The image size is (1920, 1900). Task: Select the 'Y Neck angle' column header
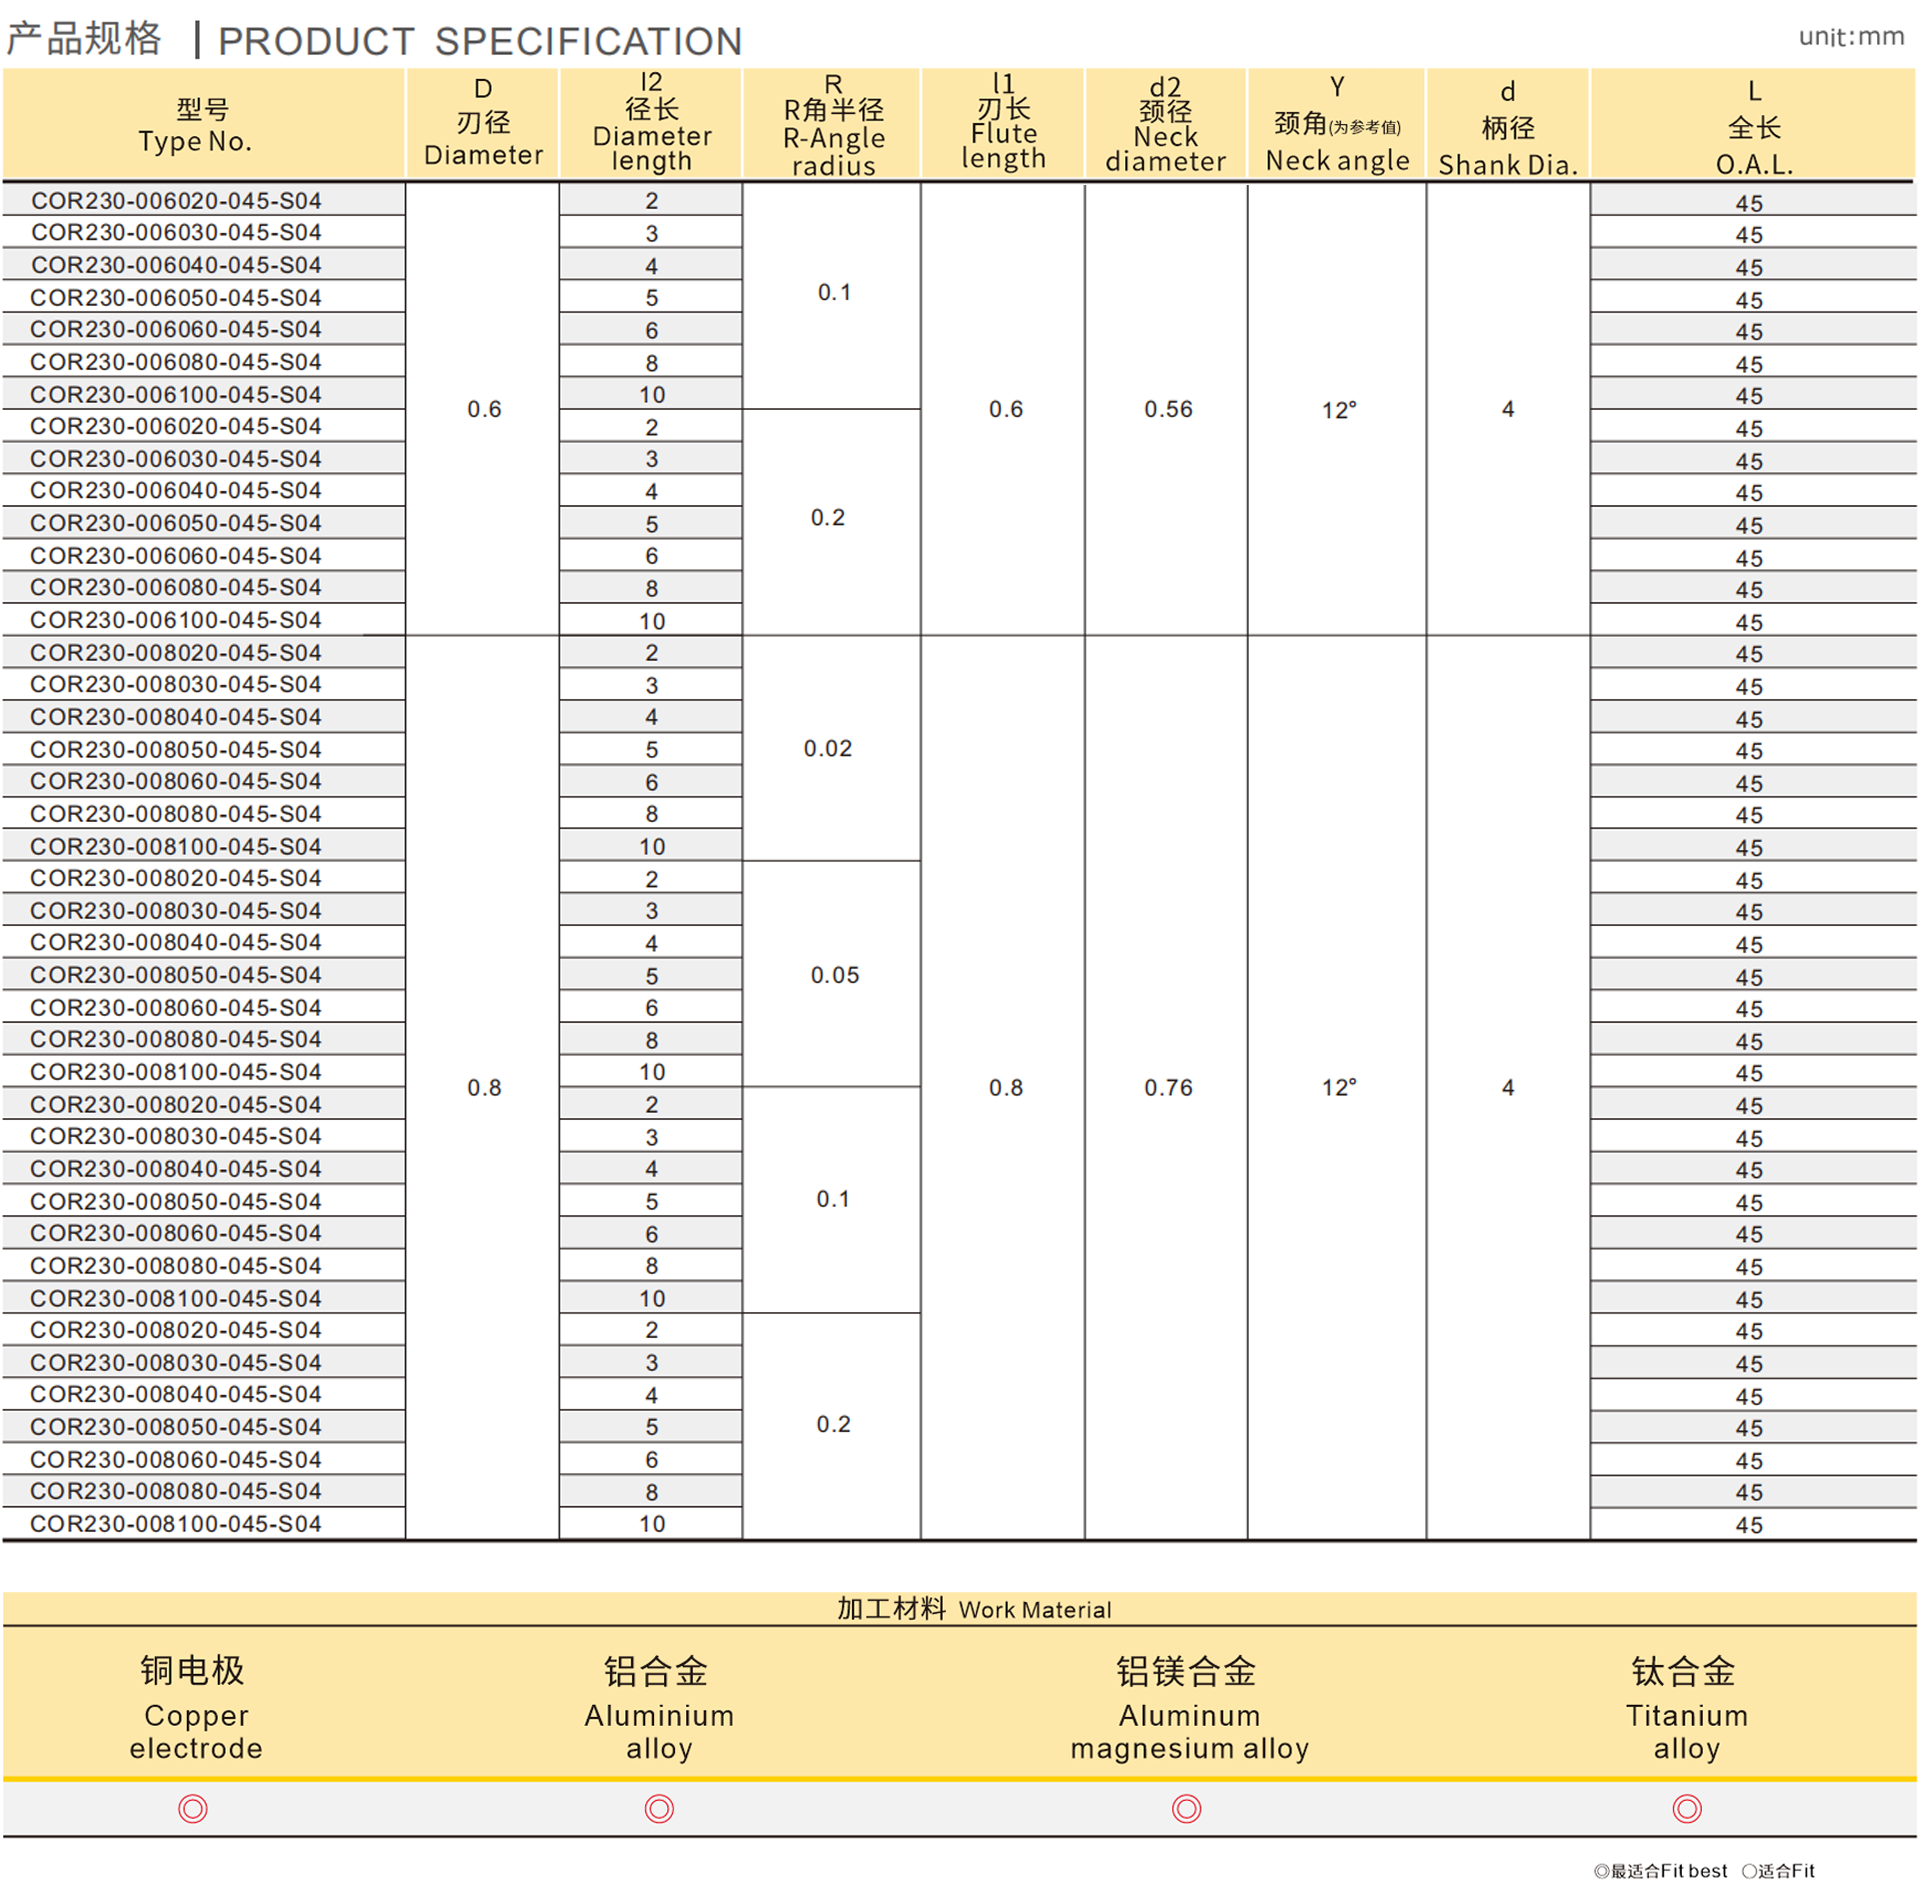(x=1337, y=124)
